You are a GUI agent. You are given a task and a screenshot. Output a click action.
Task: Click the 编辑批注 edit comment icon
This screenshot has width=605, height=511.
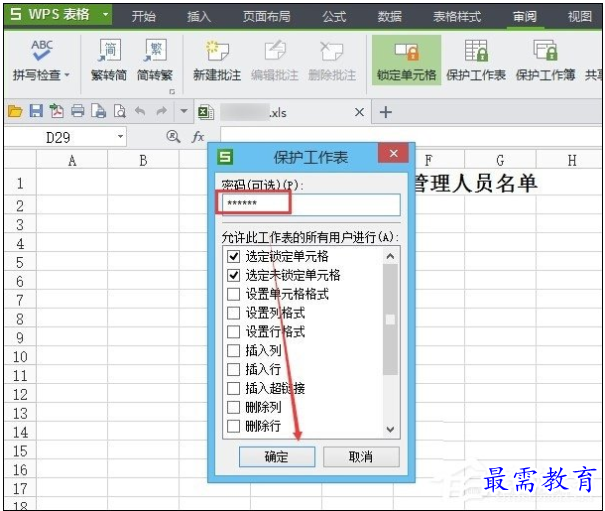[275, 51]
